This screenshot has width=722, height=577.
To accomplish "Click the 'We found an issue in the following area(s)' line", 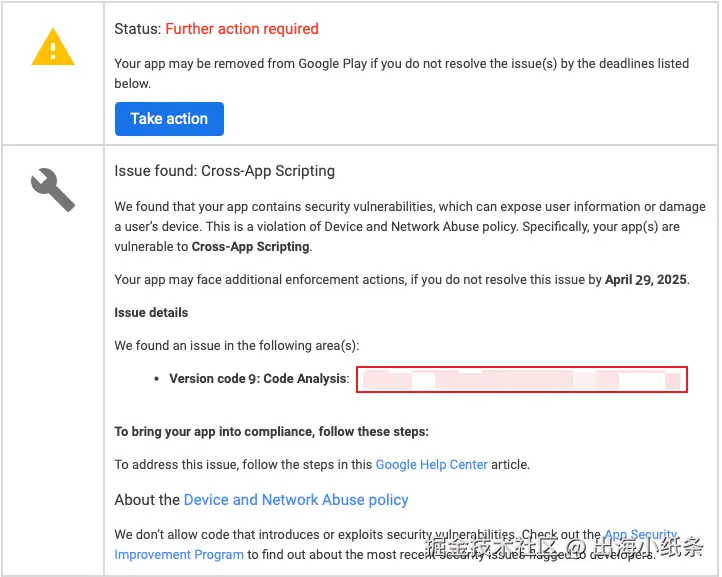I will point(236,345).
